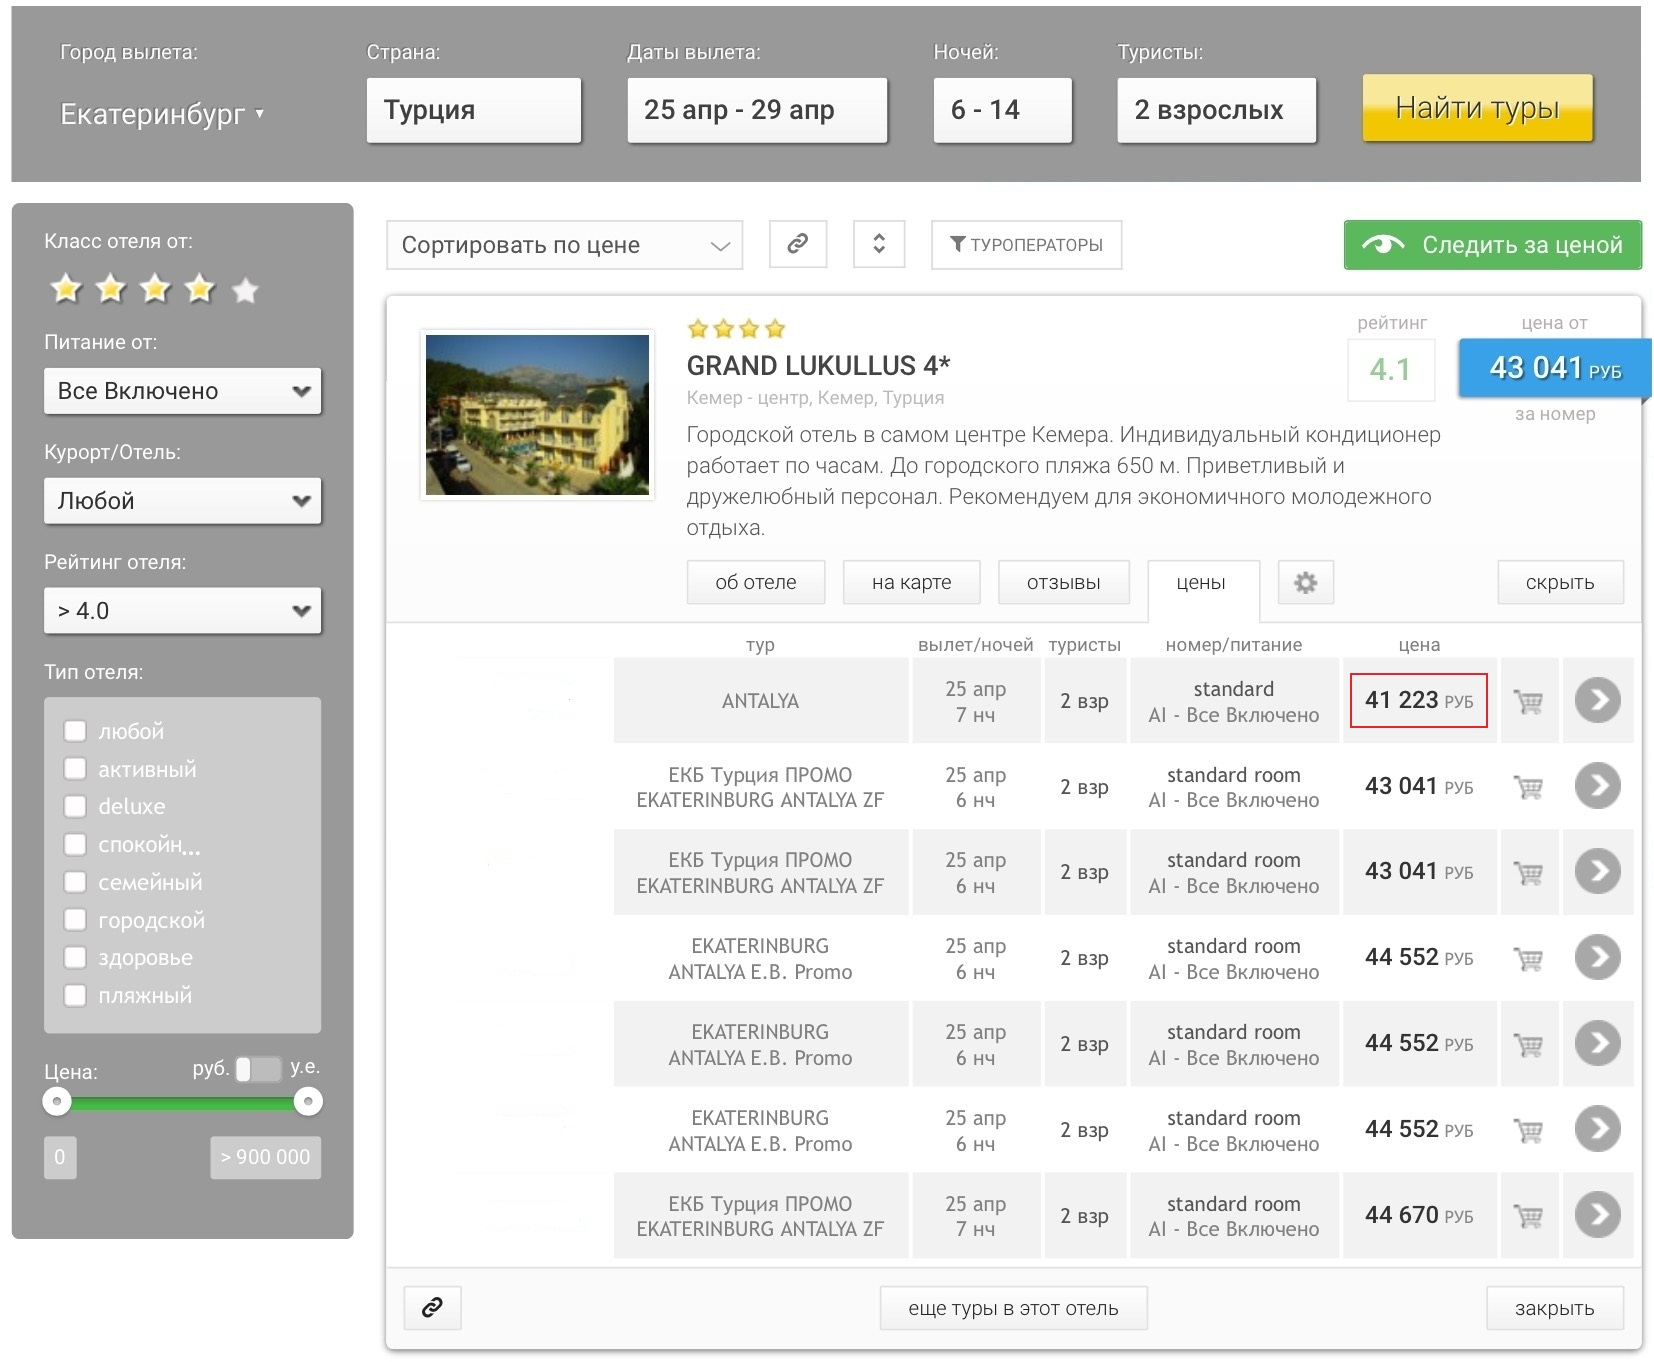The width and height of the screenshot is (1654, 1362).
Task: Open resort/hotel dropdown 'Любой'
Action: pos(182,501)
